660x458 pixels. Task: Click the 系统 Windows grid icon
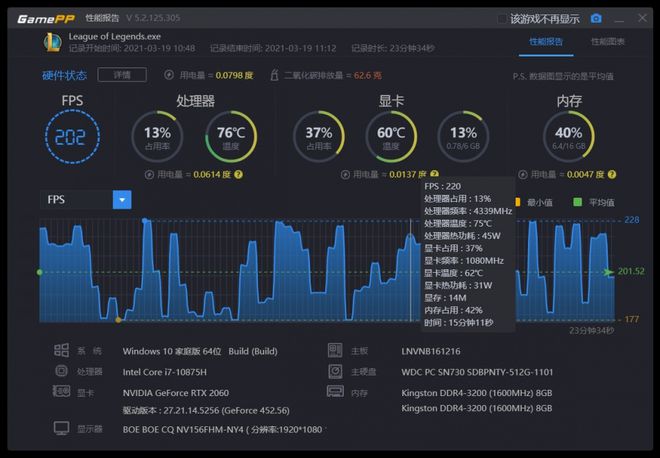(61, 350)
